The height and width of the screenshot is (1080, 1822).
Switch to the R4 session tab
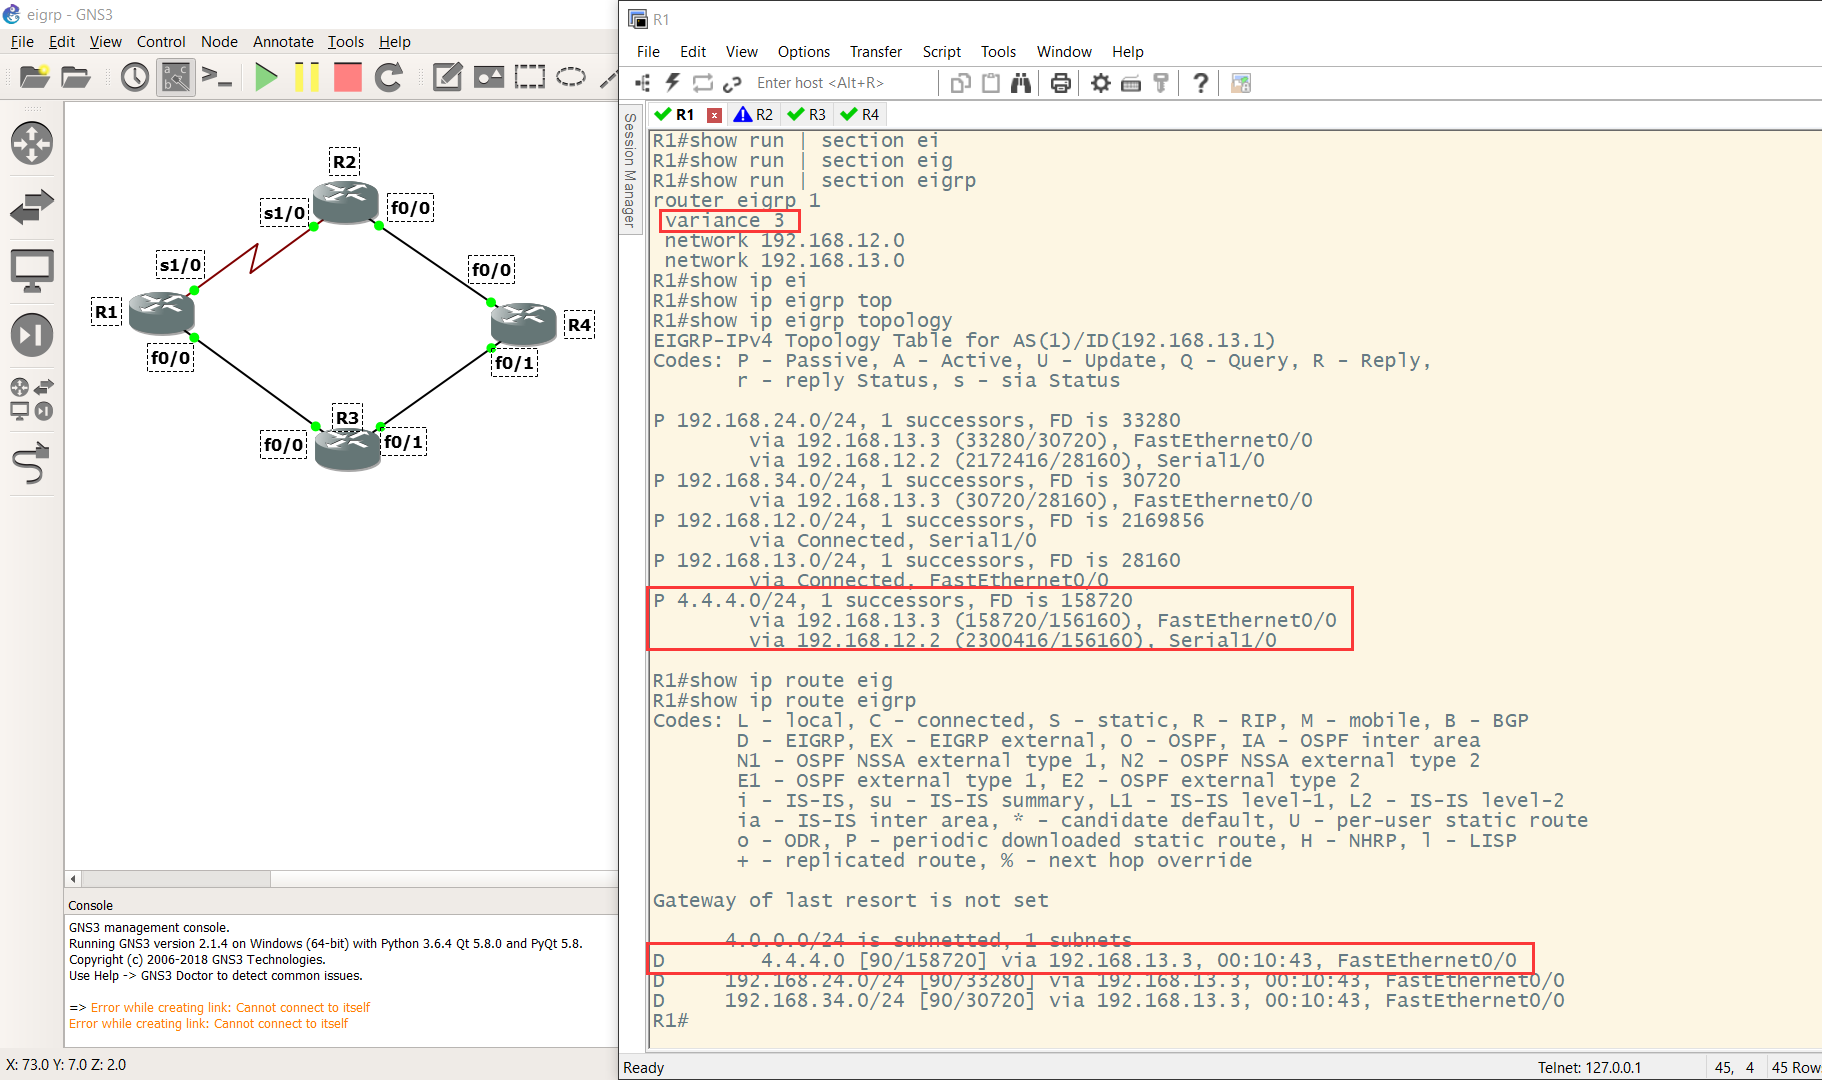[860, 114]
